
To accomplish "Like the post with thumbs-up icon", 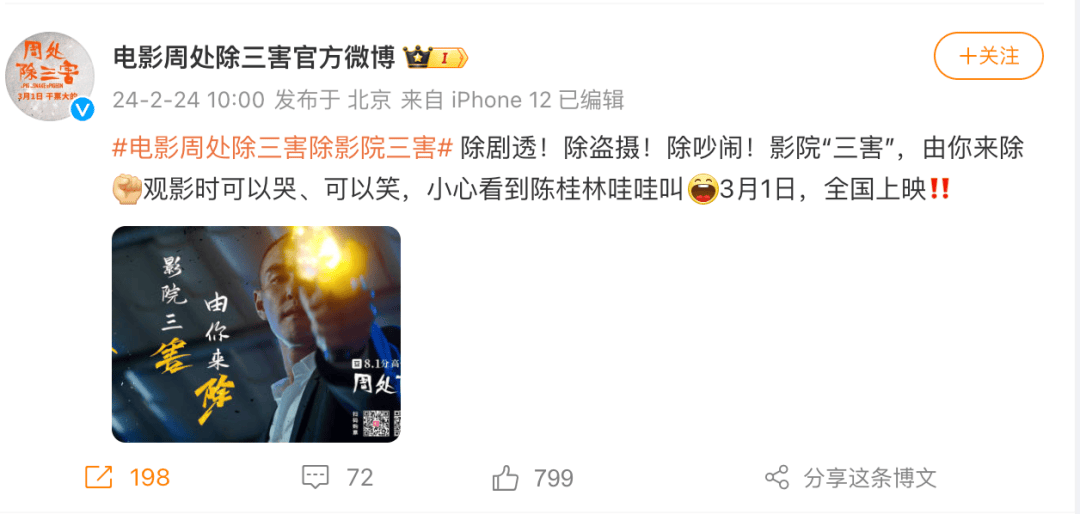I will (506, 477).
